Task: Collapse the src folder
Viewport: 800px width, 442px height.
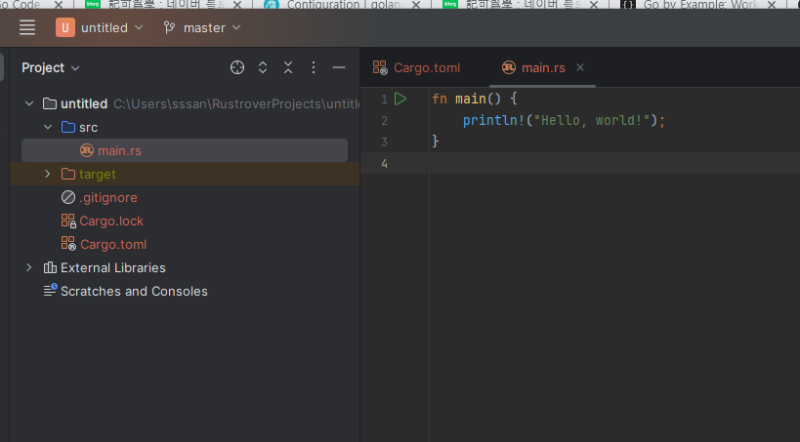Action: (47, 127)
